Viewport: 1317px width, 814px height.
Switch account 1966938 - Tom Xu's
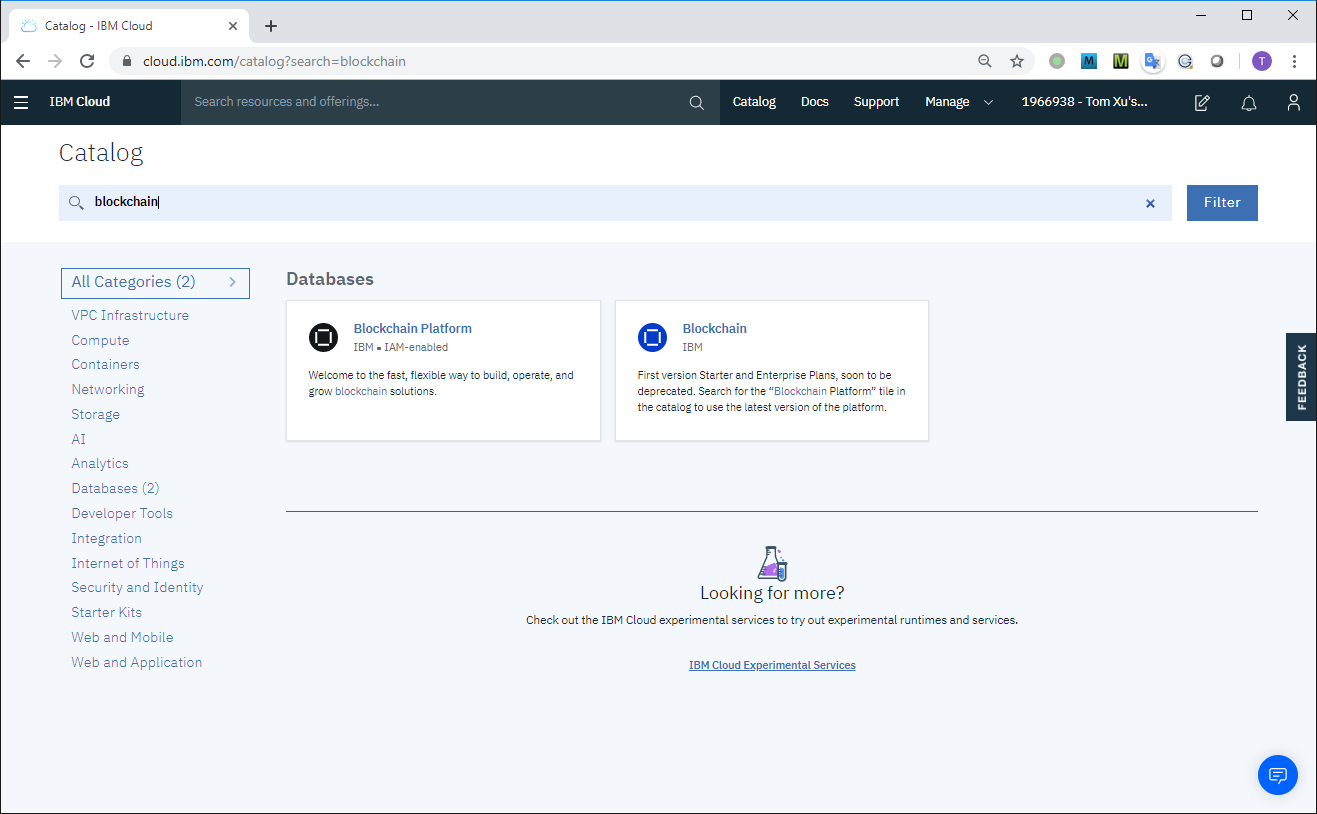(x=1084, y=102)
